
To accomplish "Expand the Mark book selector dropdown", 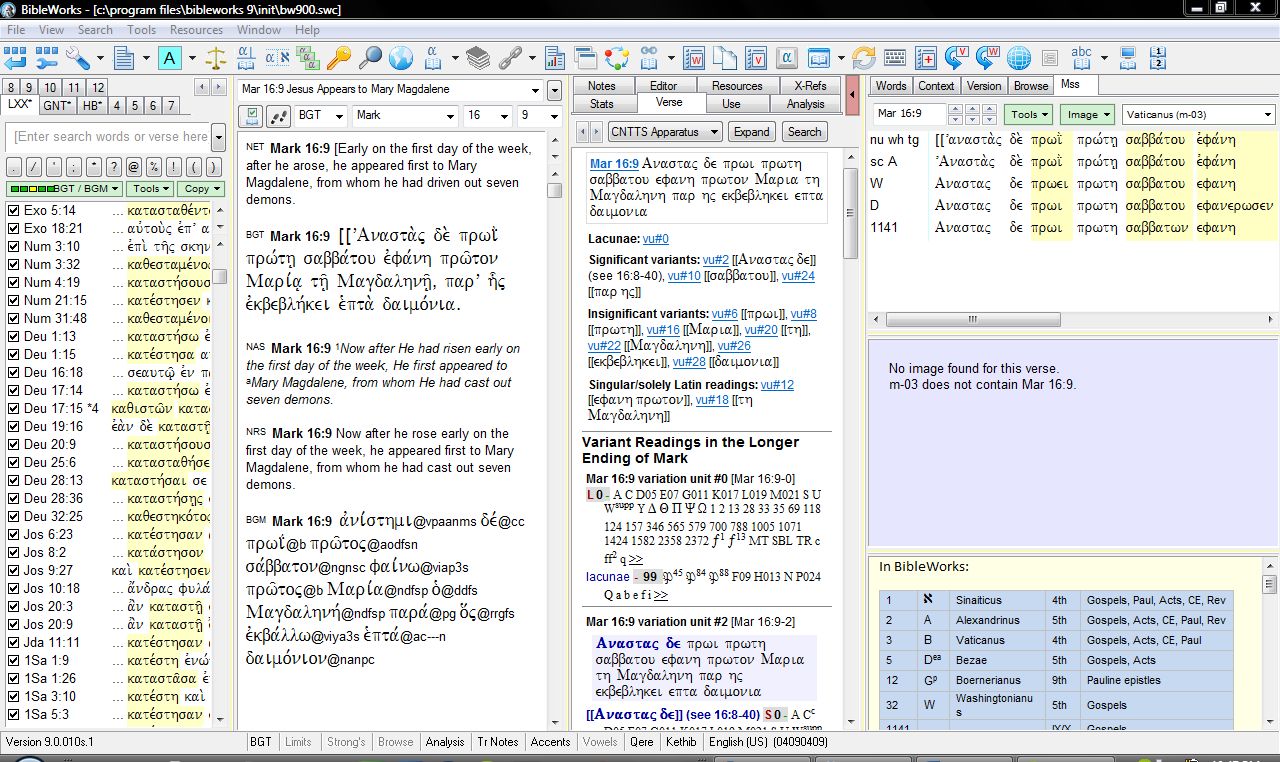I will 450,115.
